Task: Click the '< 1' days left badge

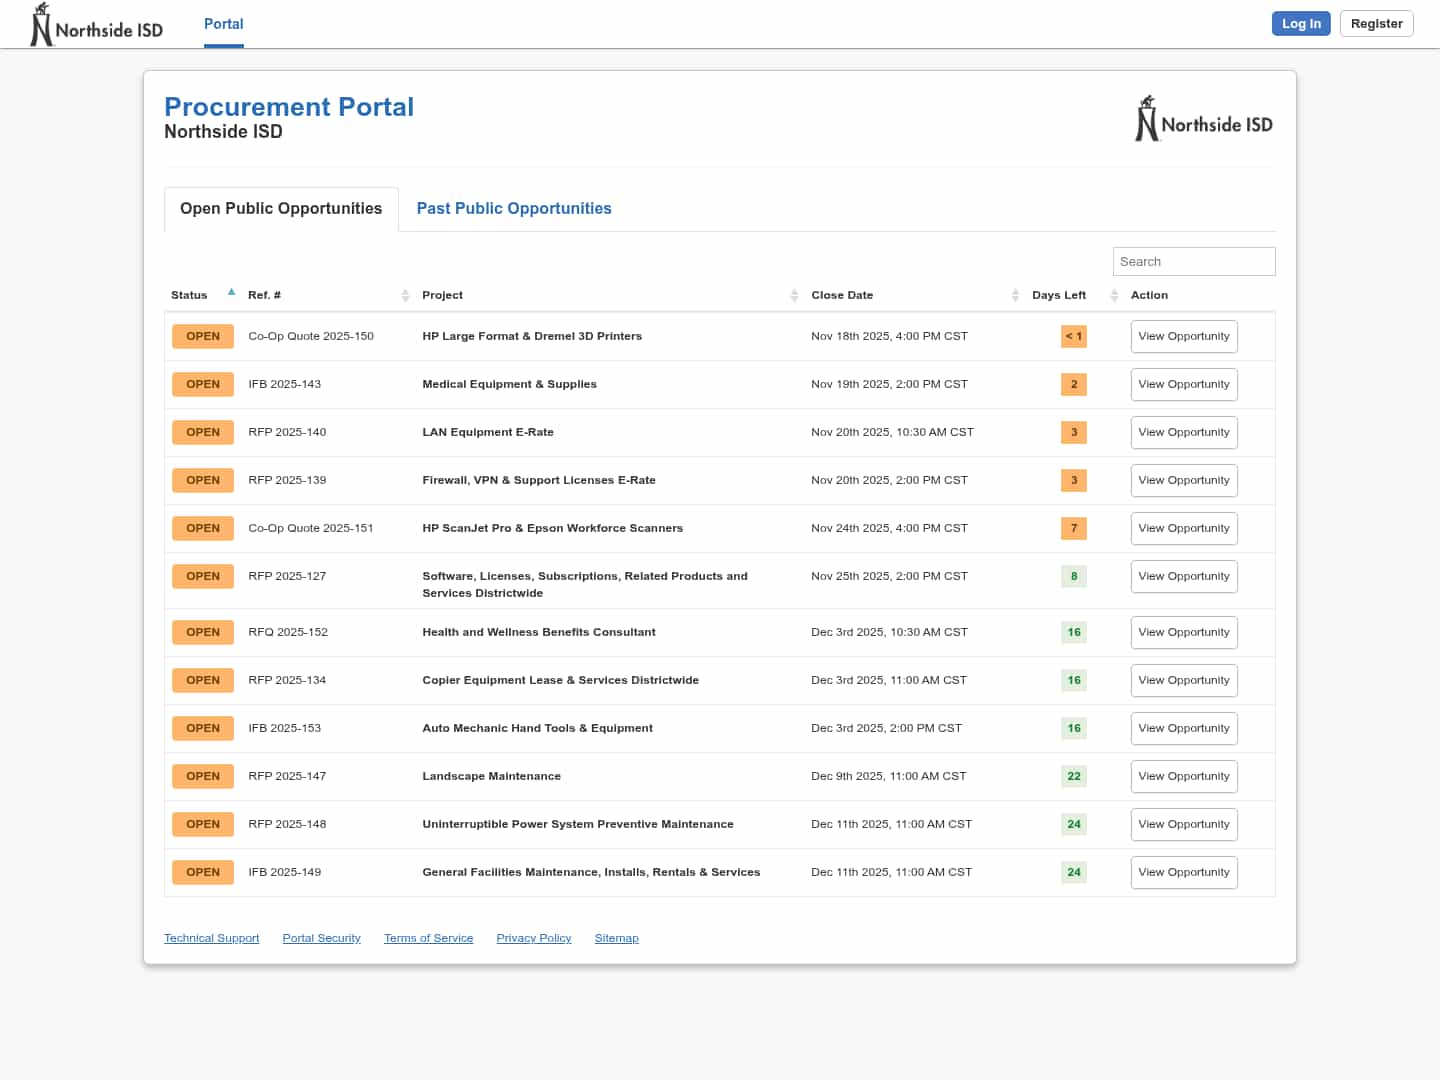Action: tap(1073, 336)
